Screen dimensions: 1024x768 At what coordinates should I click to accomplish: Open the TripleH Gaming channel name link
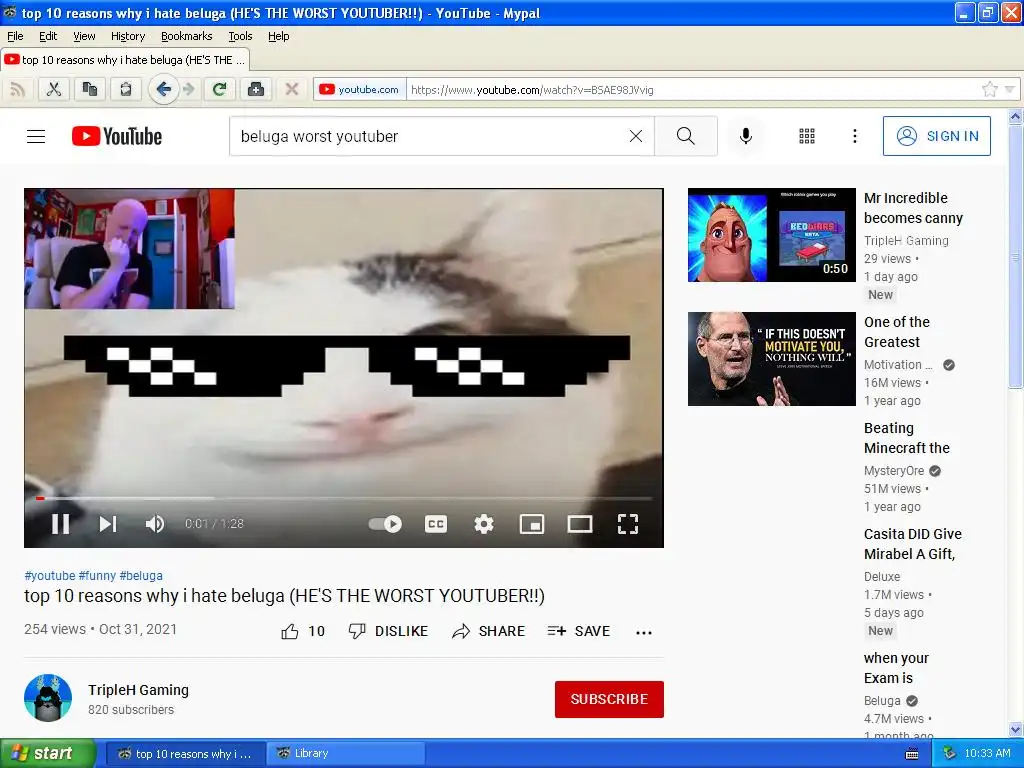point(138,690)
